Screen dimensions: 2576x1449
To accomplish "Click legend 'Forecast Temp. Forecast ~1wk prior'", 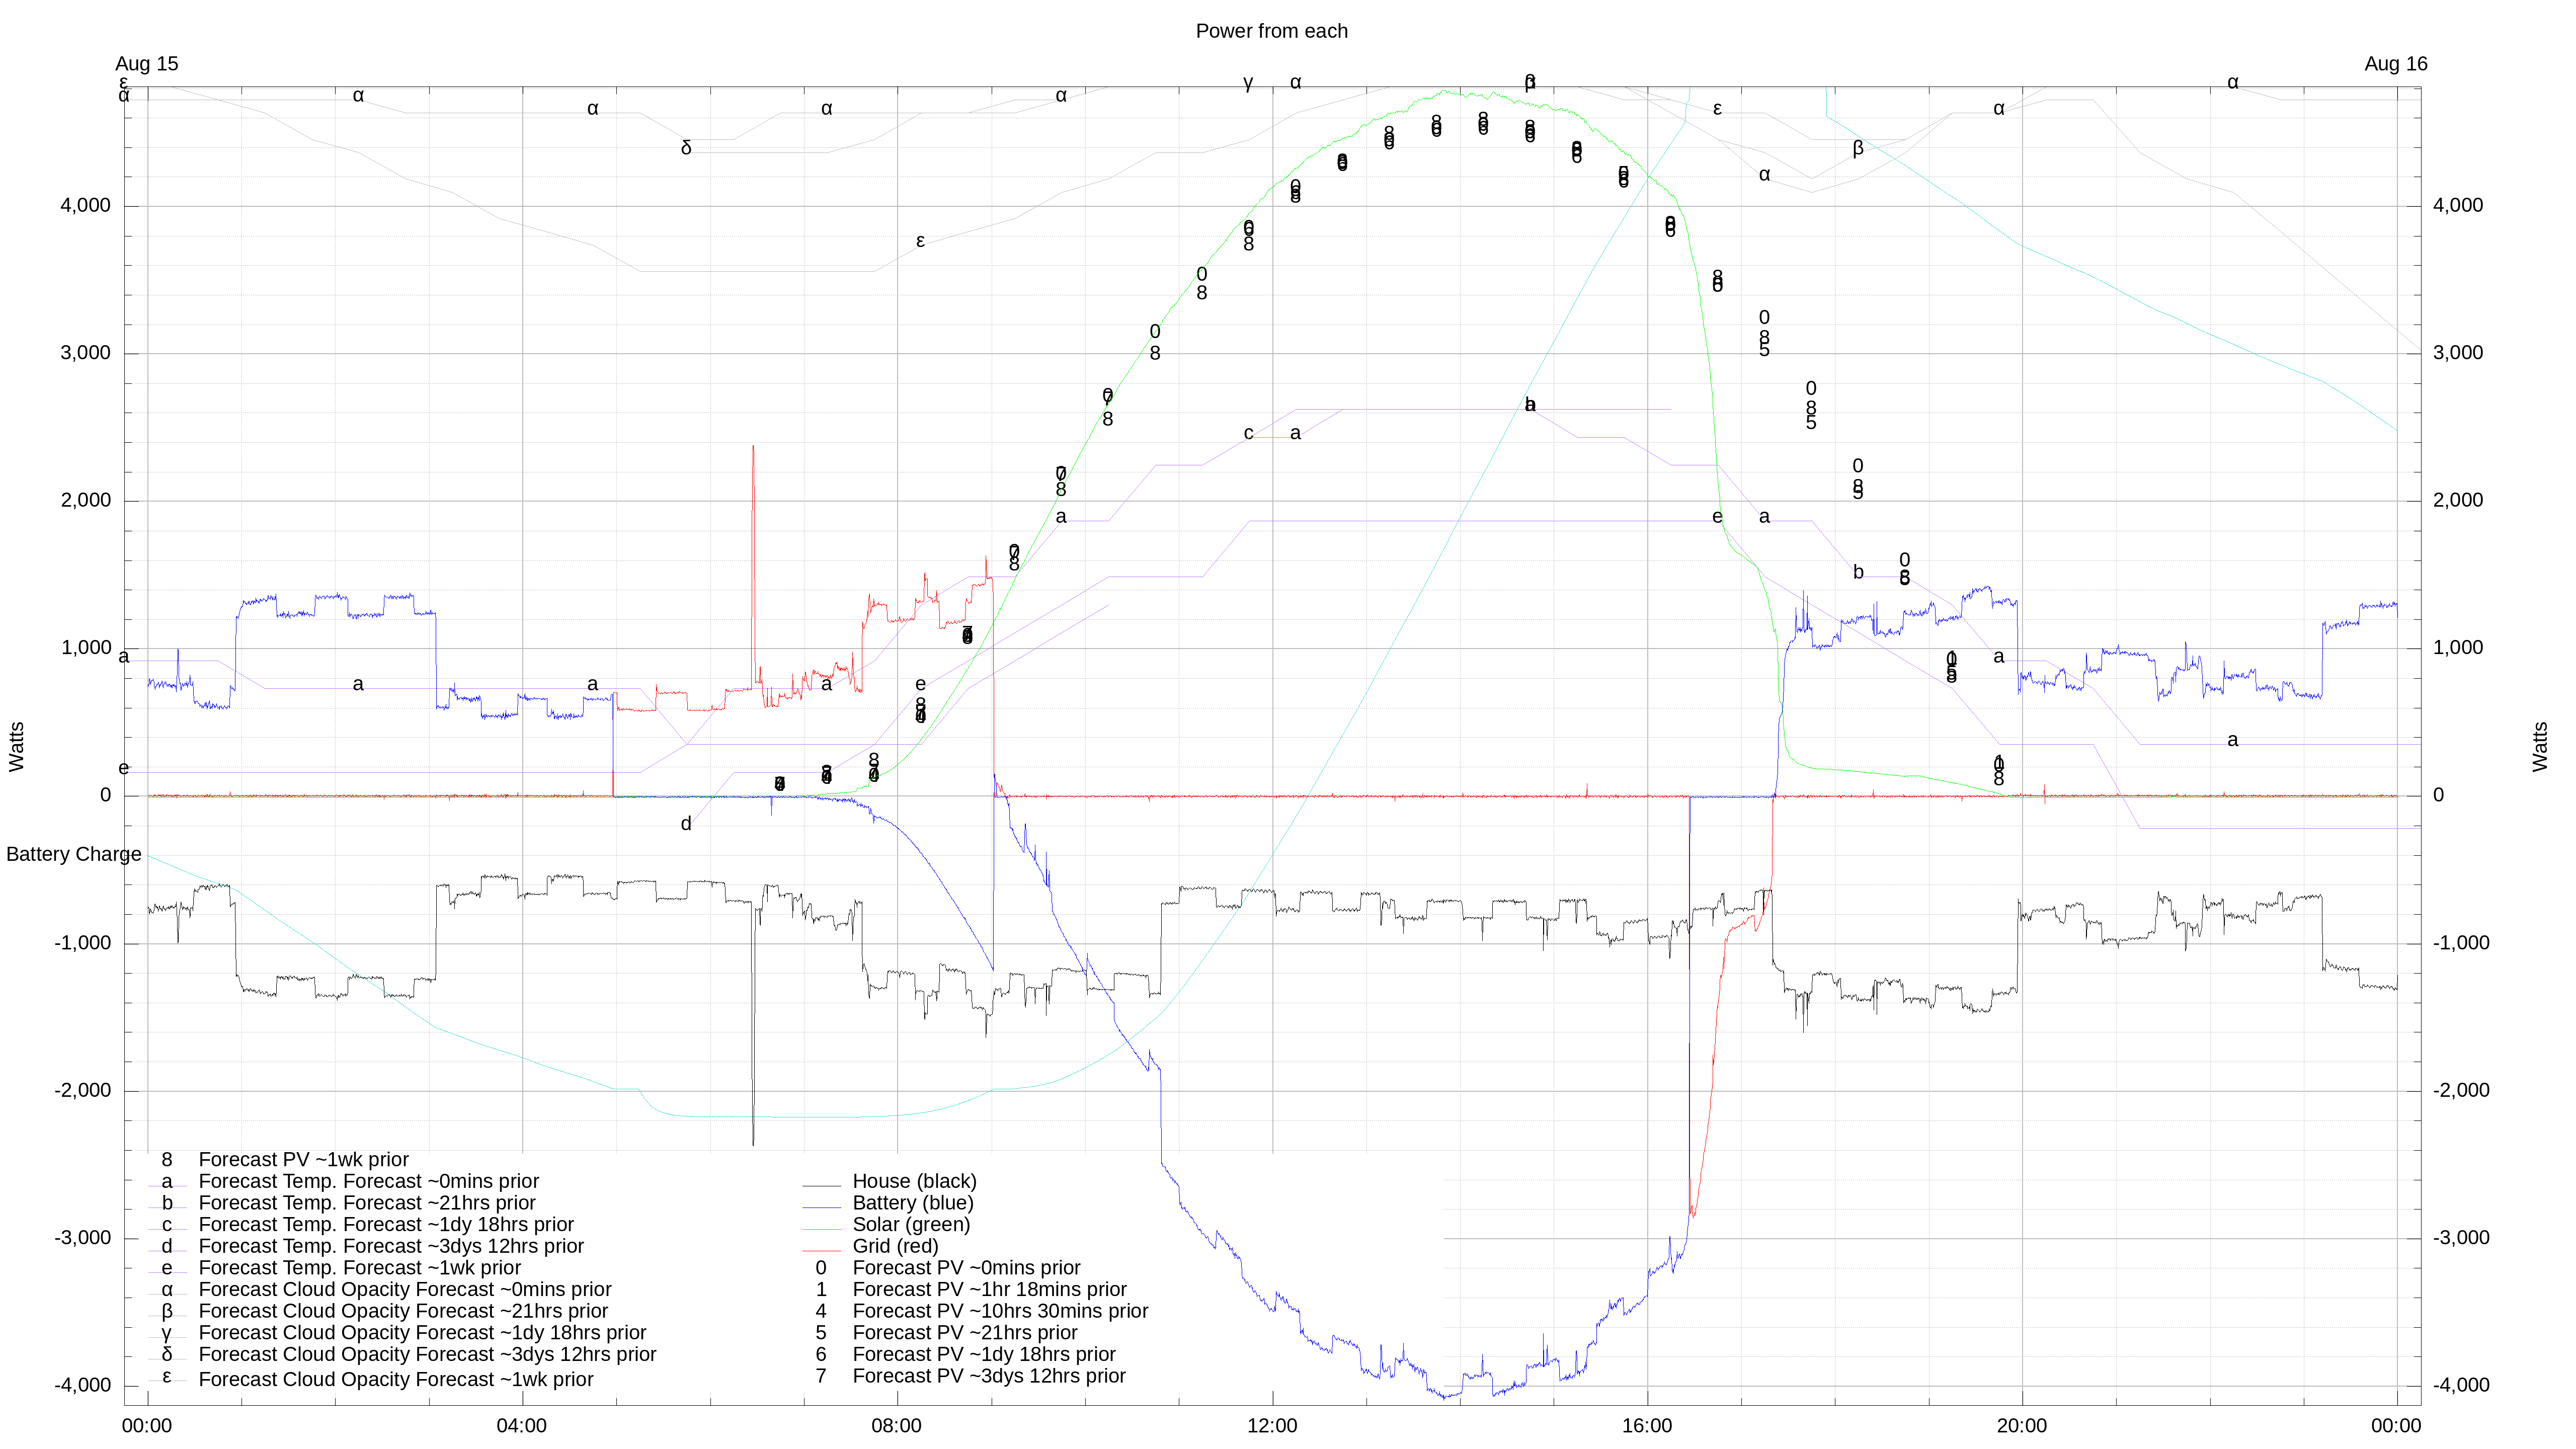I will (359, 1268).
